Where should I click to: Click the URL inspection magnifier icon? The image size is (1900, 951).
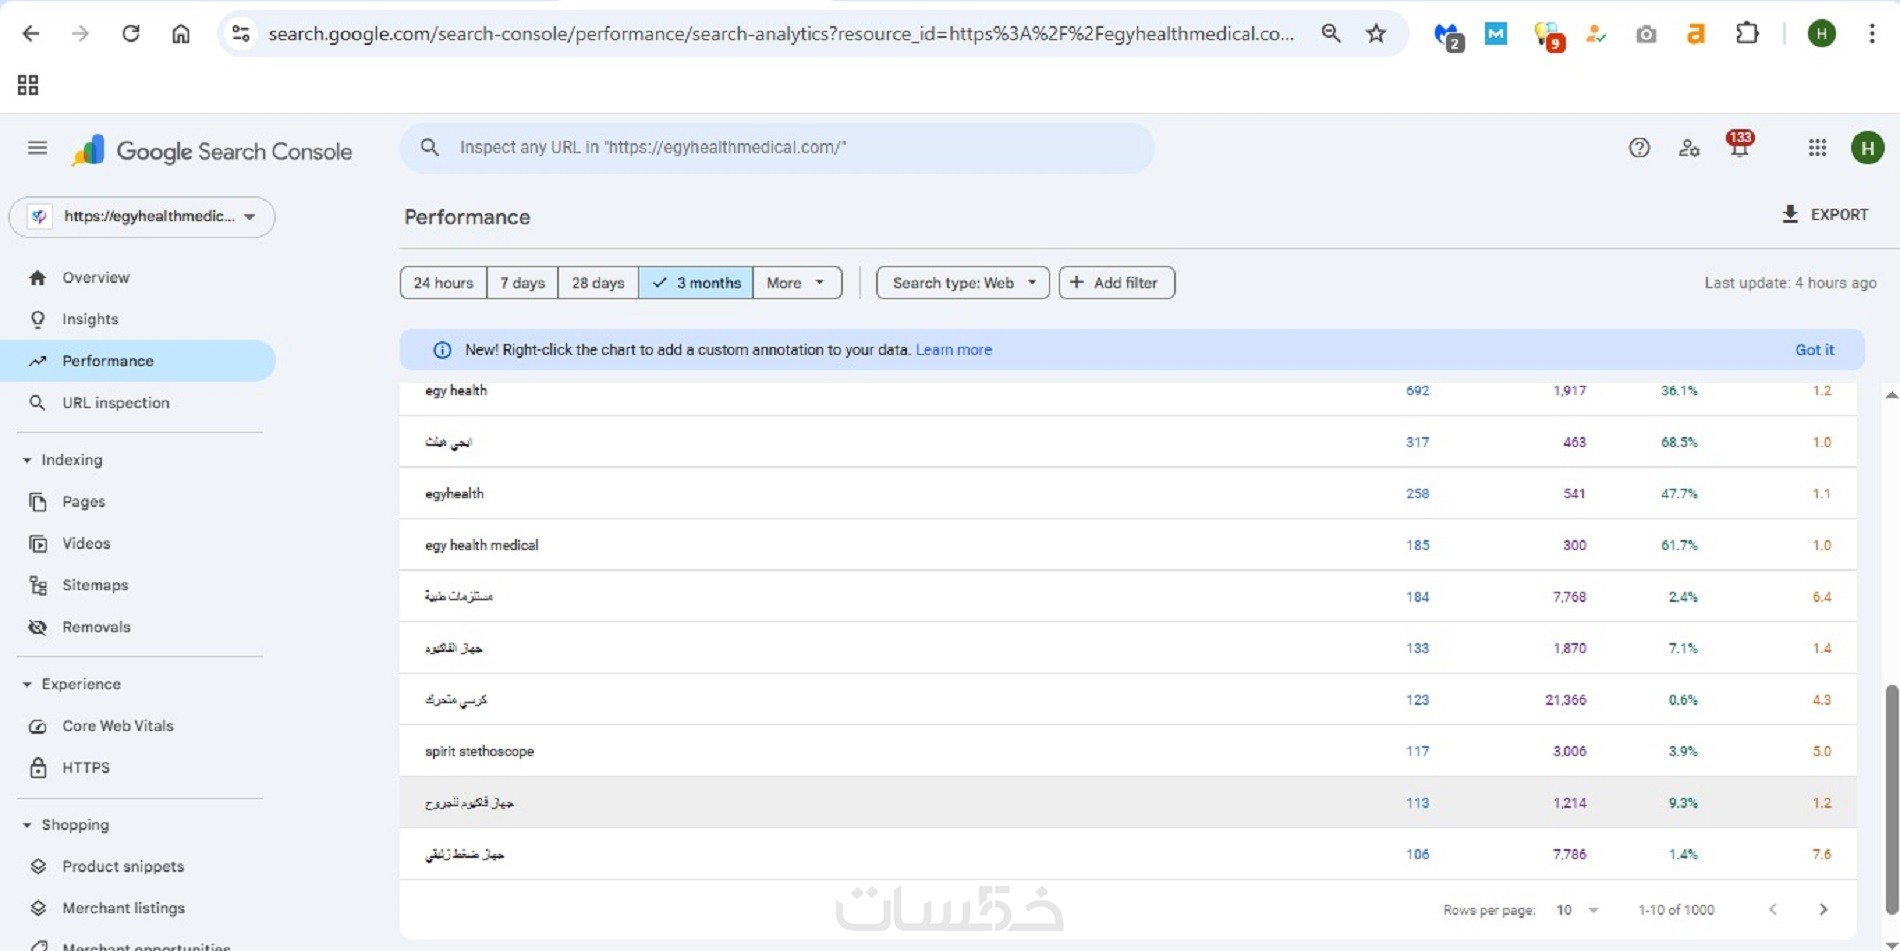coord(38,403)
